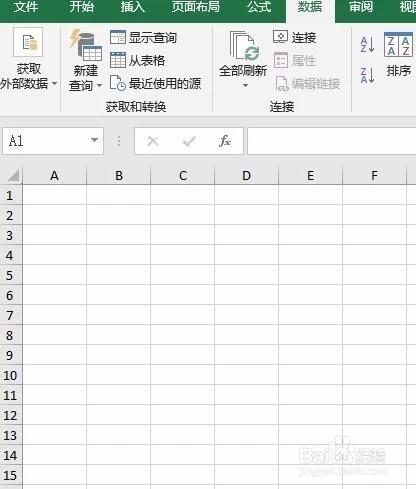Expand the 全部刷新 dropdown arrow
Screen dimensions: 416x489
(245, 85)
